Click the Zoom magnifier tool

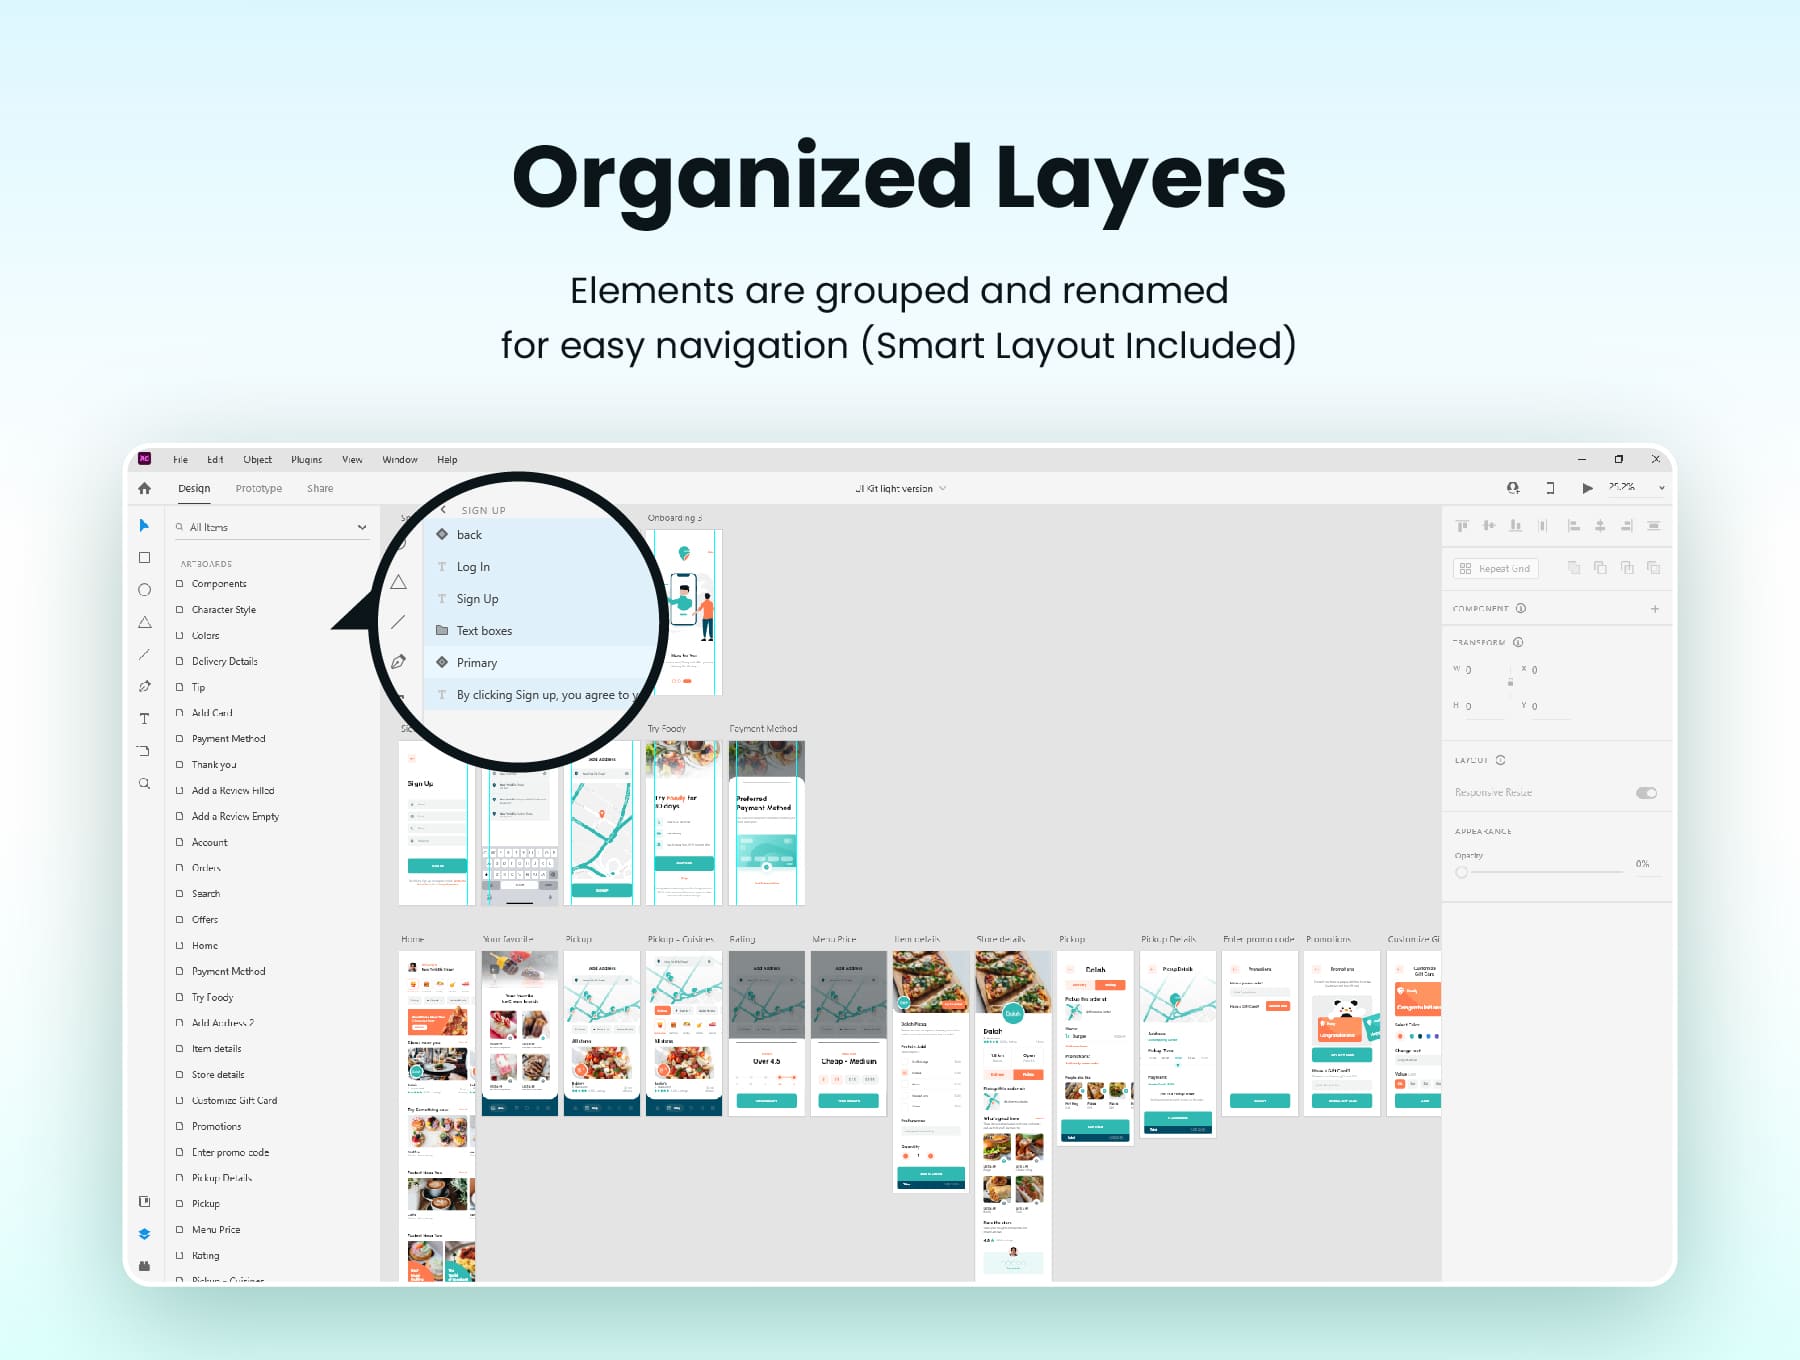coord(144,784)
